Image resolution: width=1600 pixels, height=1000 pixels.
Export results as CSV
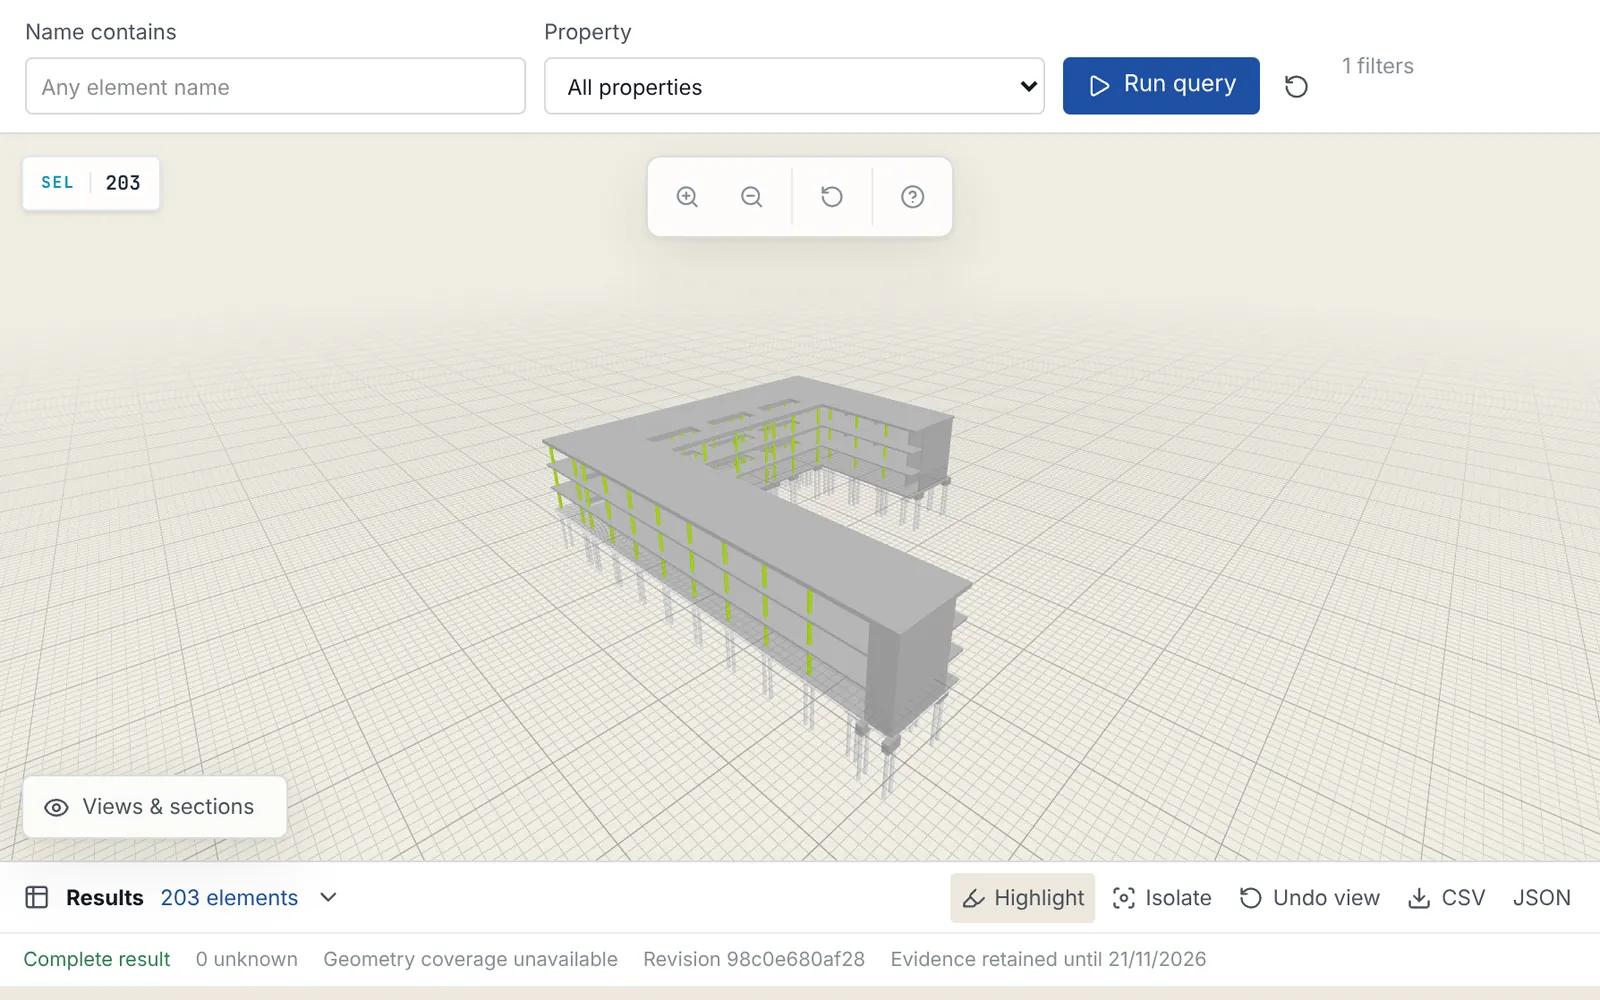[x=1446, y=898]
